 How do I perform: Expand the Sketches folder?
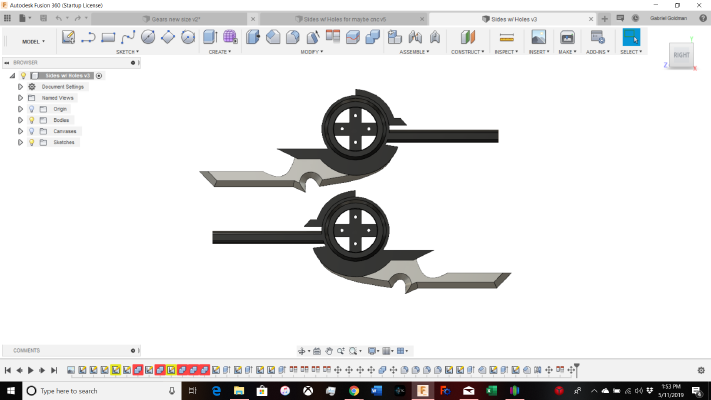click(20, 142)
